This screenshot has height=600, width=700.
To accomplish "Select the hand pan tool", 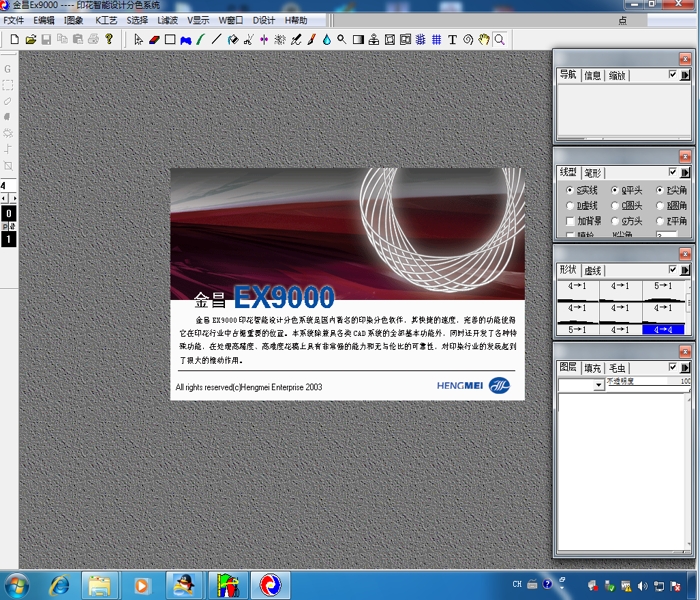I will pyautogui.click(x=483, y=40).
